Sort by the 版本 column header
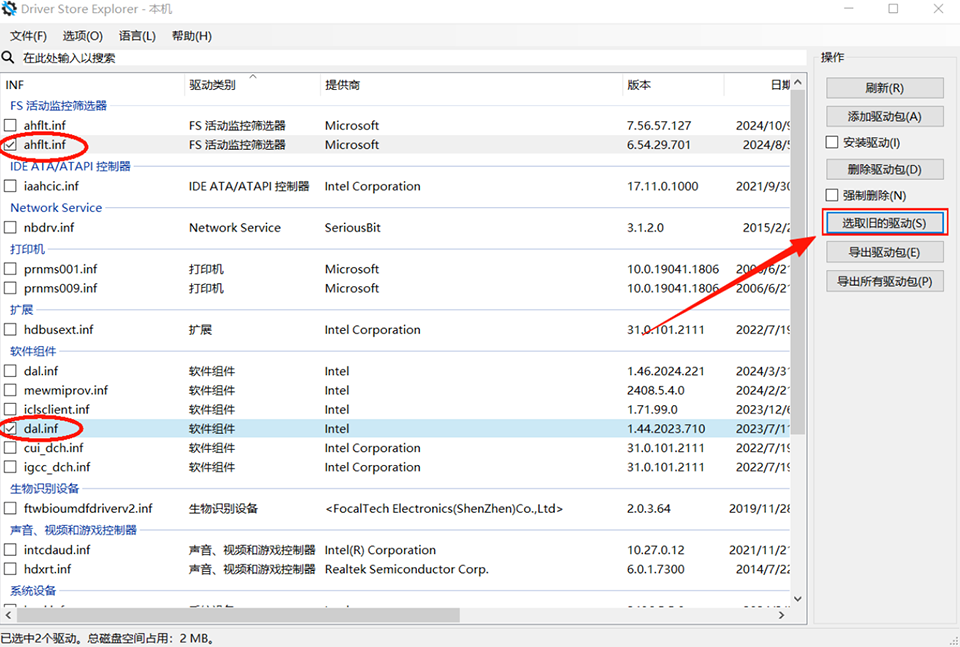The image size is (960, 647). 673,85
